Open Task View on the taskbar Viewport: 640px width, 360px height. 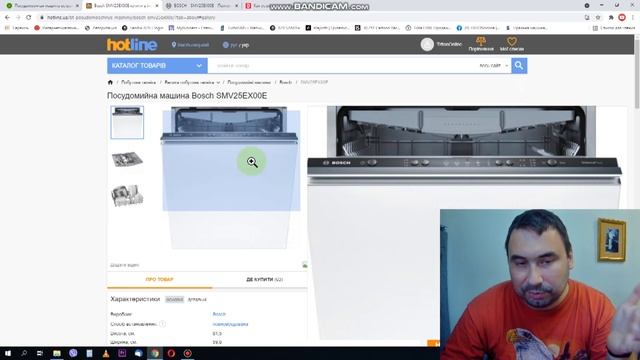(40, 353)
